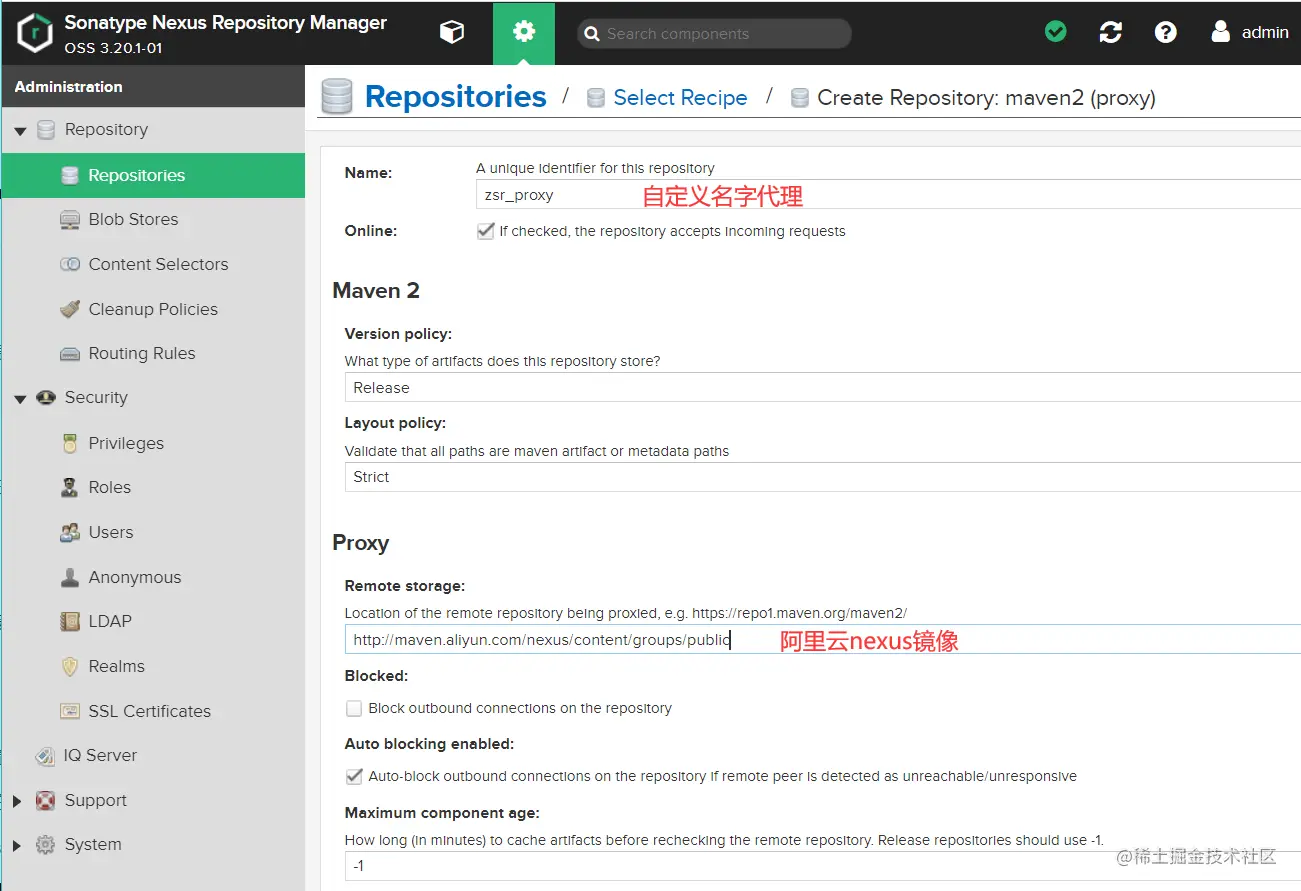Open the Layout policy Strict dropdown
The image size is (1301, 891).
(822, 477)
